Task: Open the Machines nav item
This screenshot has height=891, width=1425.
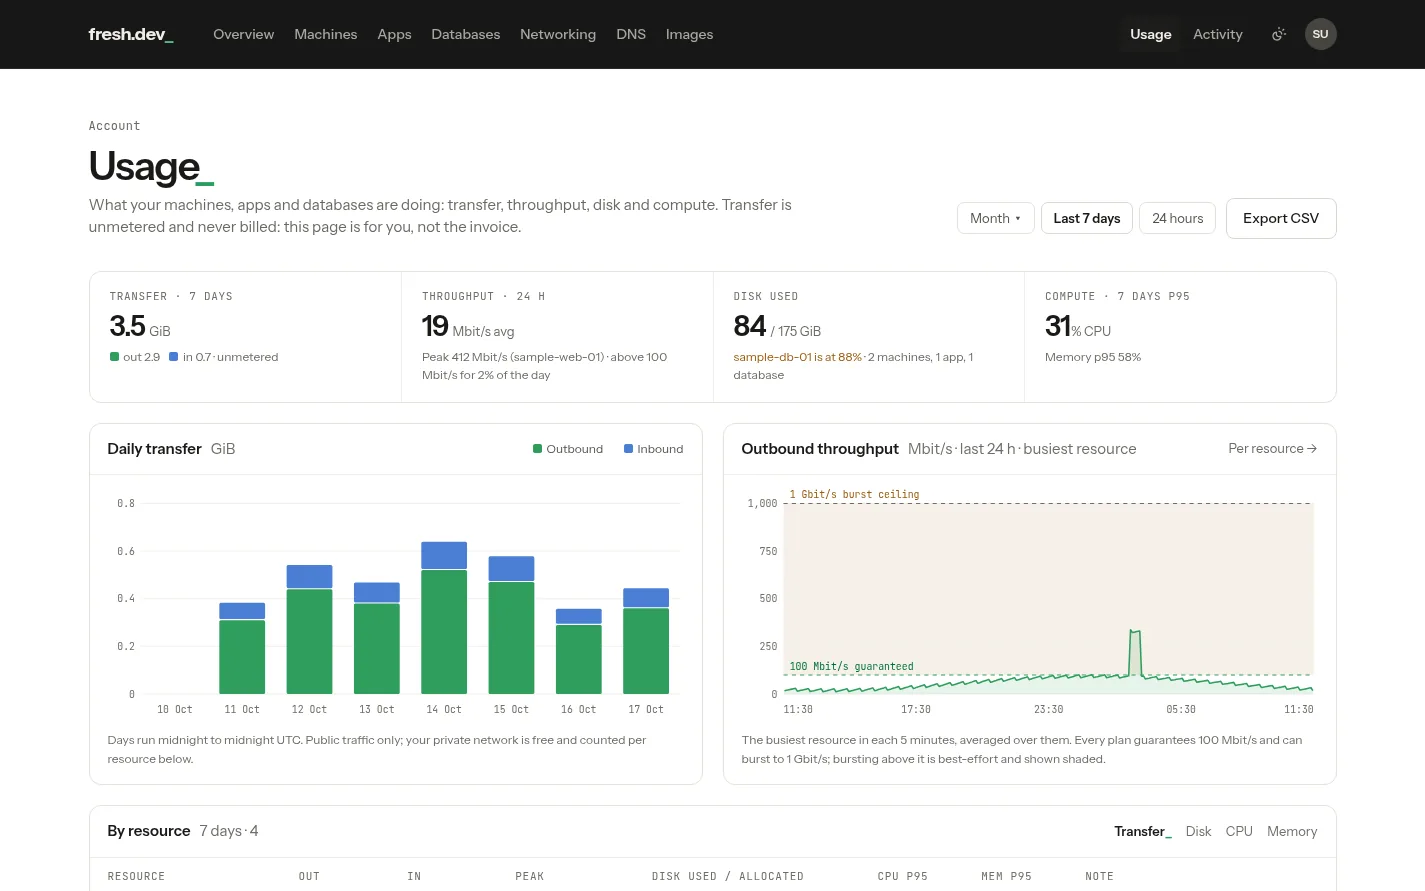Action: pos(325,34)
